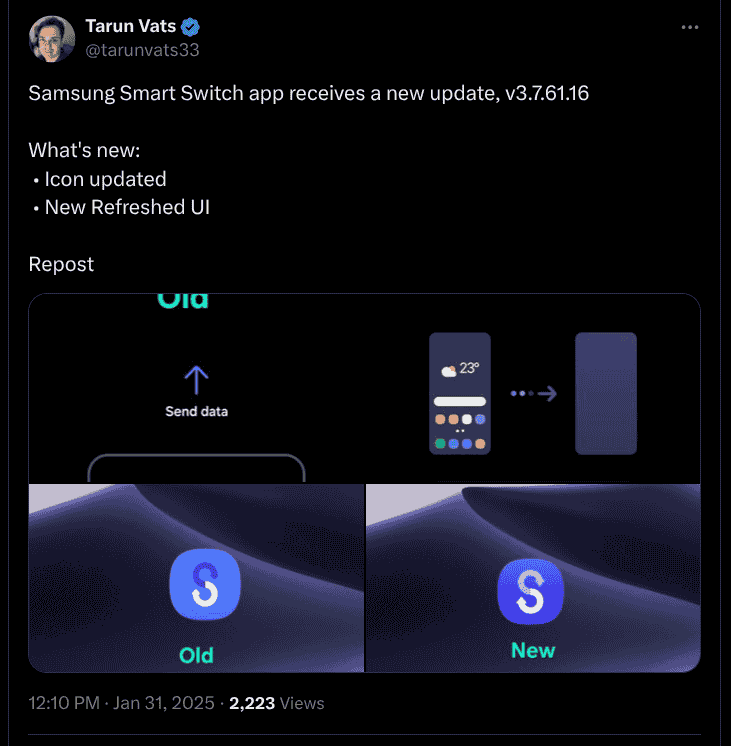731x746 pixels.
Task: Click the "Repost" text in tweet
Action: (x=61, y=264)
